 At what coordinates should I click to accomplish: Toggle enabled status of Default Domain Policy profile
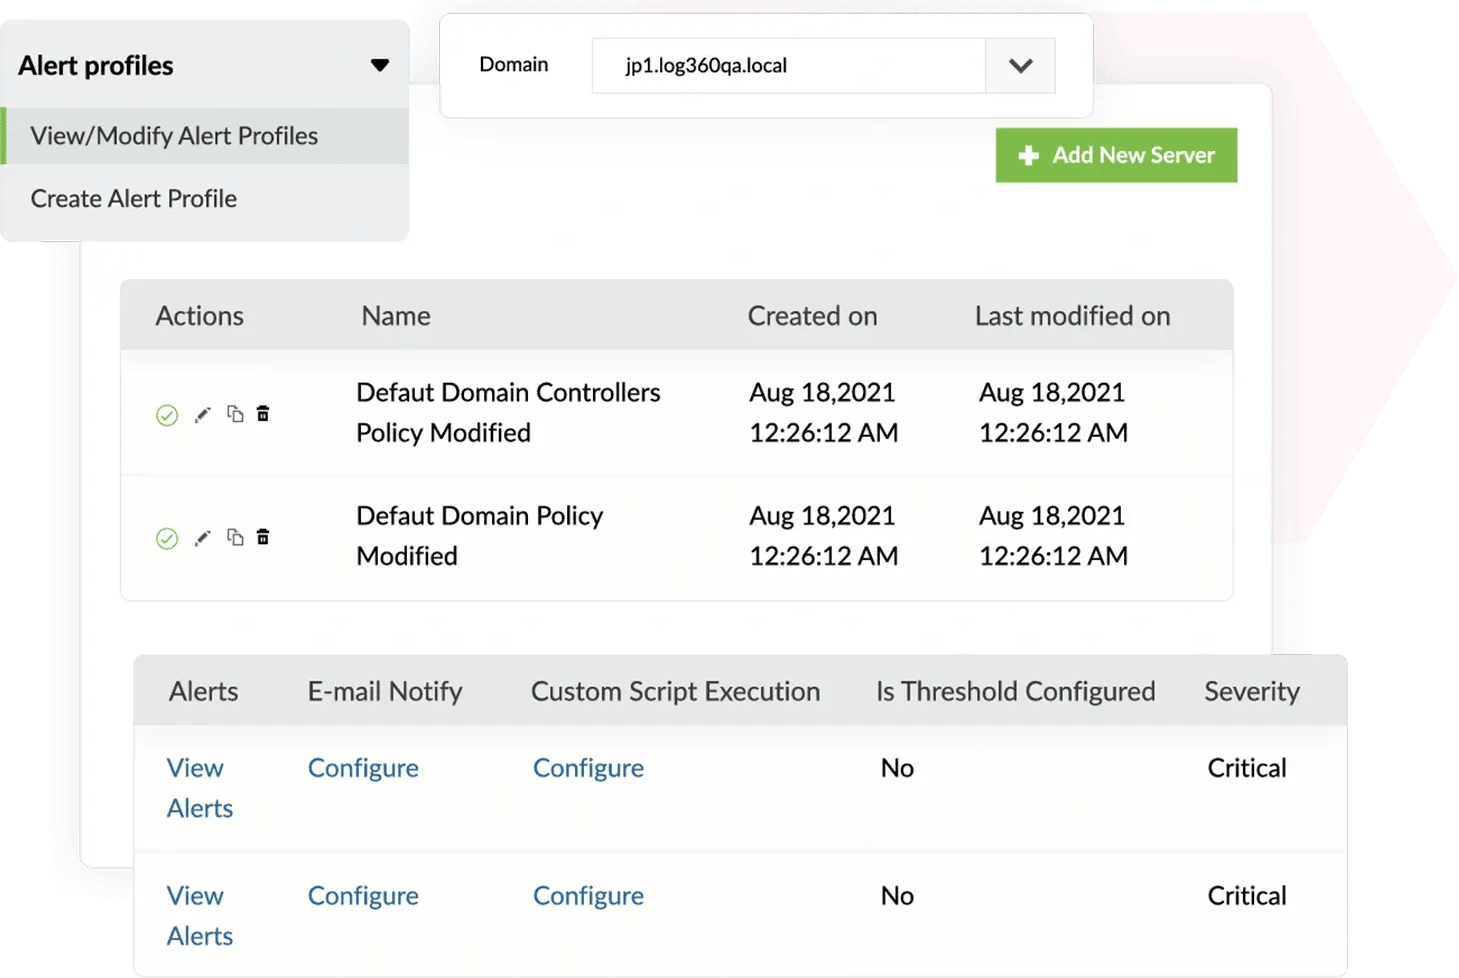167,539
